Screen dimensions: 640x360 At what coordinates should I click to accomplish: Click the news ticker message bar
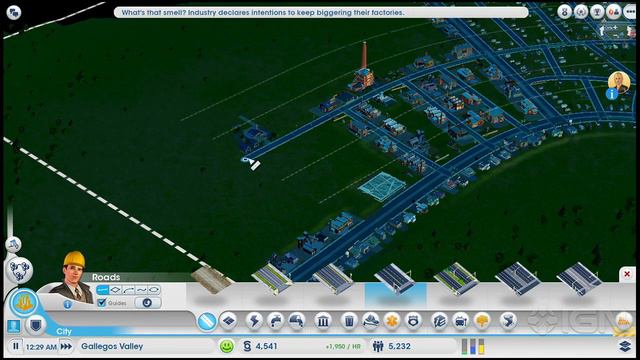click(x=321, y=13)
